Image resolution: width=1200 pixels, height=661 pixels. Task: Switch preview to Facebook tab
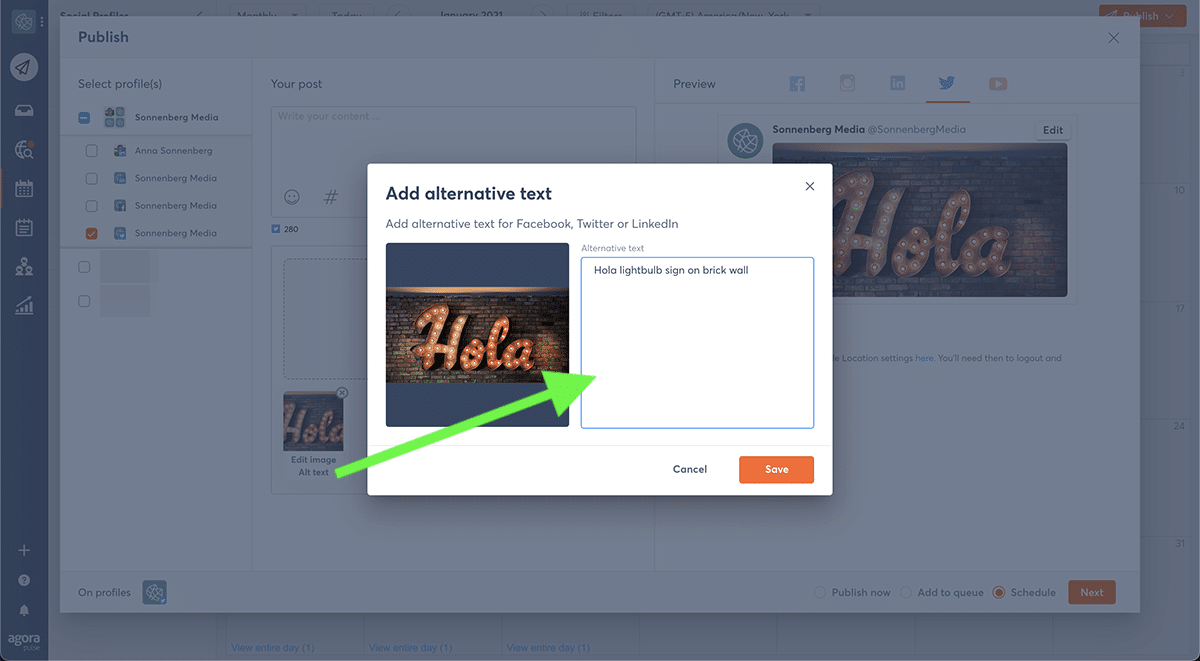pyautogui.click(x=797, y=84)
